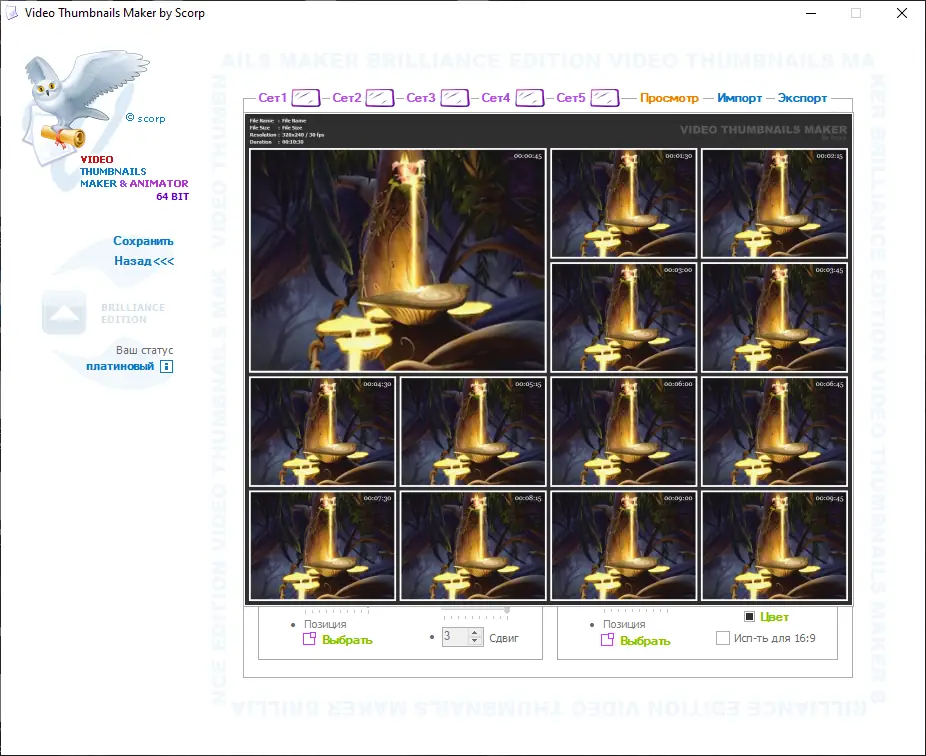This screenshot has width=926, height=756.
Task: Click the © scorp copyright text
Action: tap(145, 118)
